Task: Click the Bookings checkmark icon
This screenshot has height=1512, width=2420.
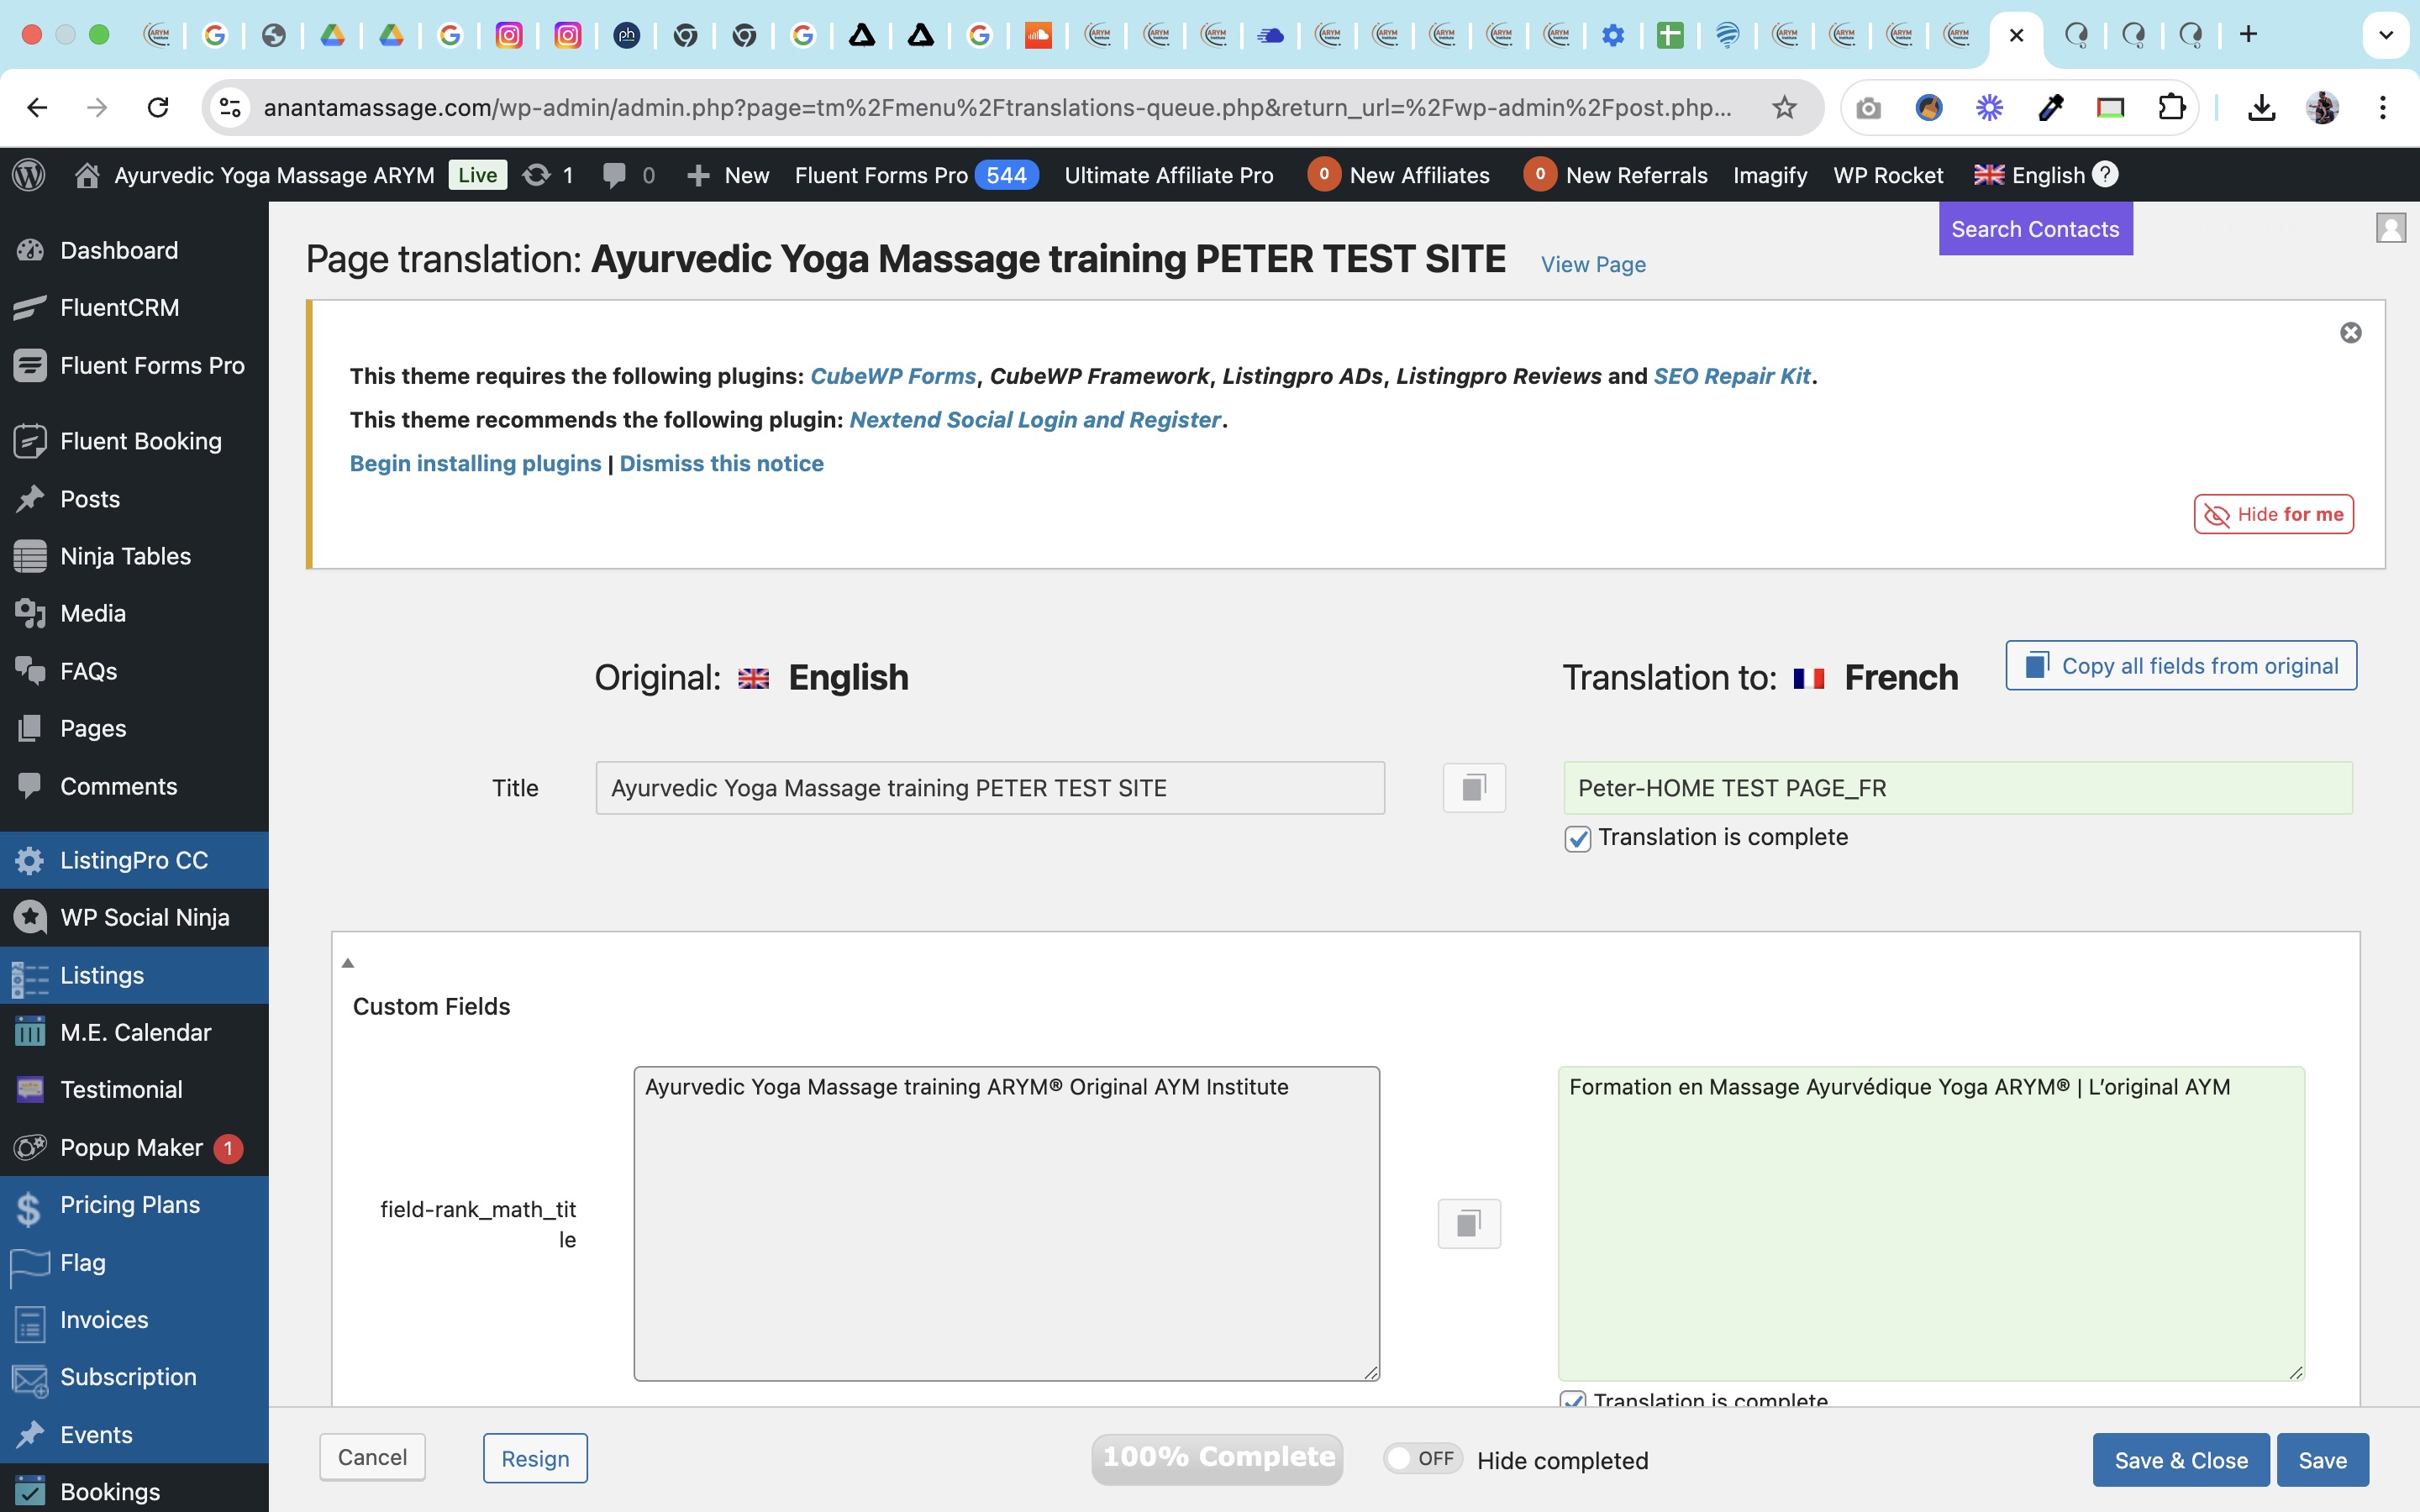Action: 30,1491
